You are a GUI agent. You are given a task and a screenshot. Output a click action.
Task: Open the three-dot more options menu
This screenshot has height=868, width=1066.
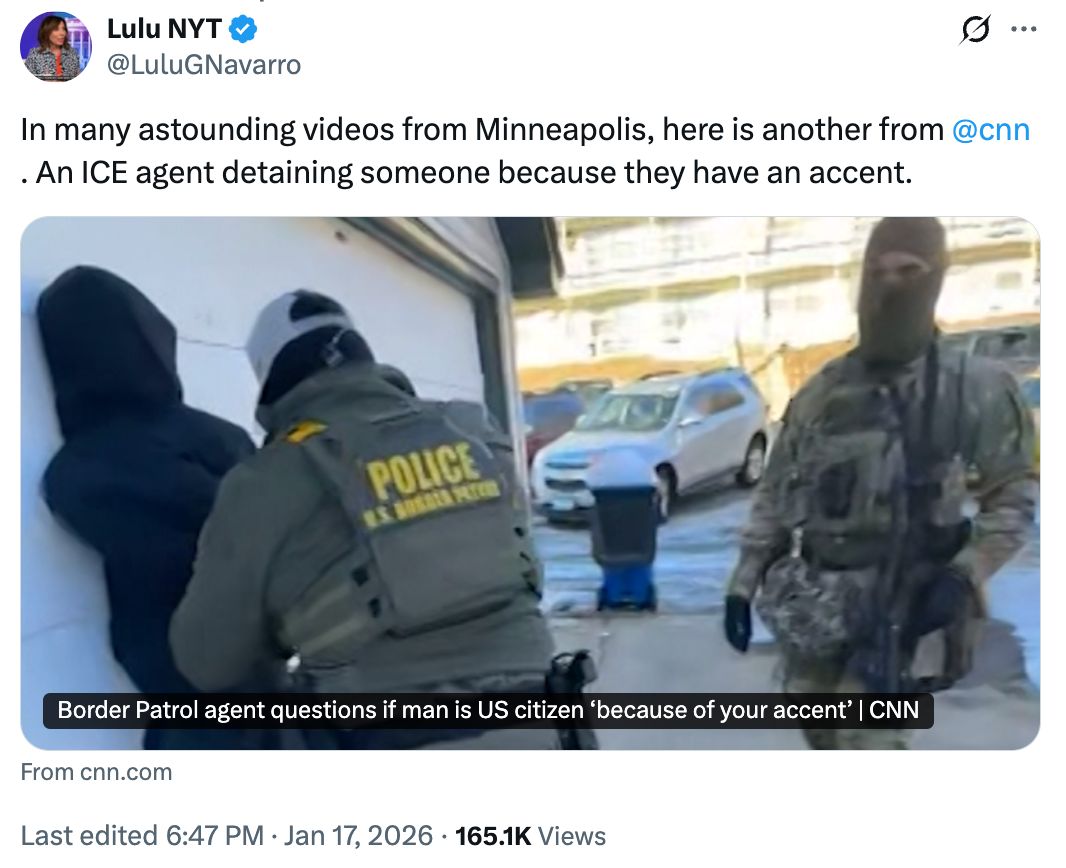[1024, 29]
